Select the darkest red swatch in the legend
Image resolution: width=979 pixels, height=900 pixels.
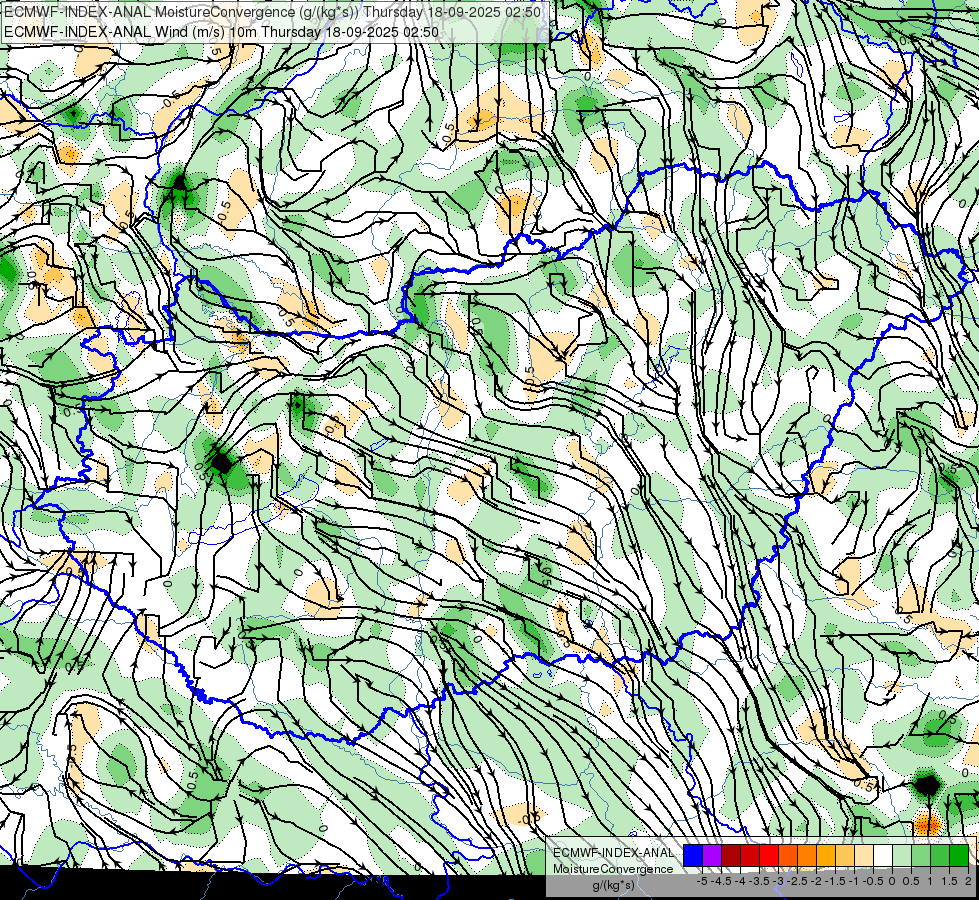(730, 856)
